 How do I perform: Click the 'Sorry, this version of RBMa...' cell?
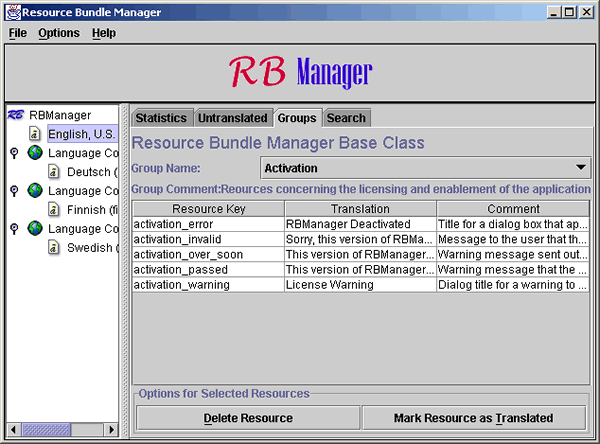tap(360, 239)
